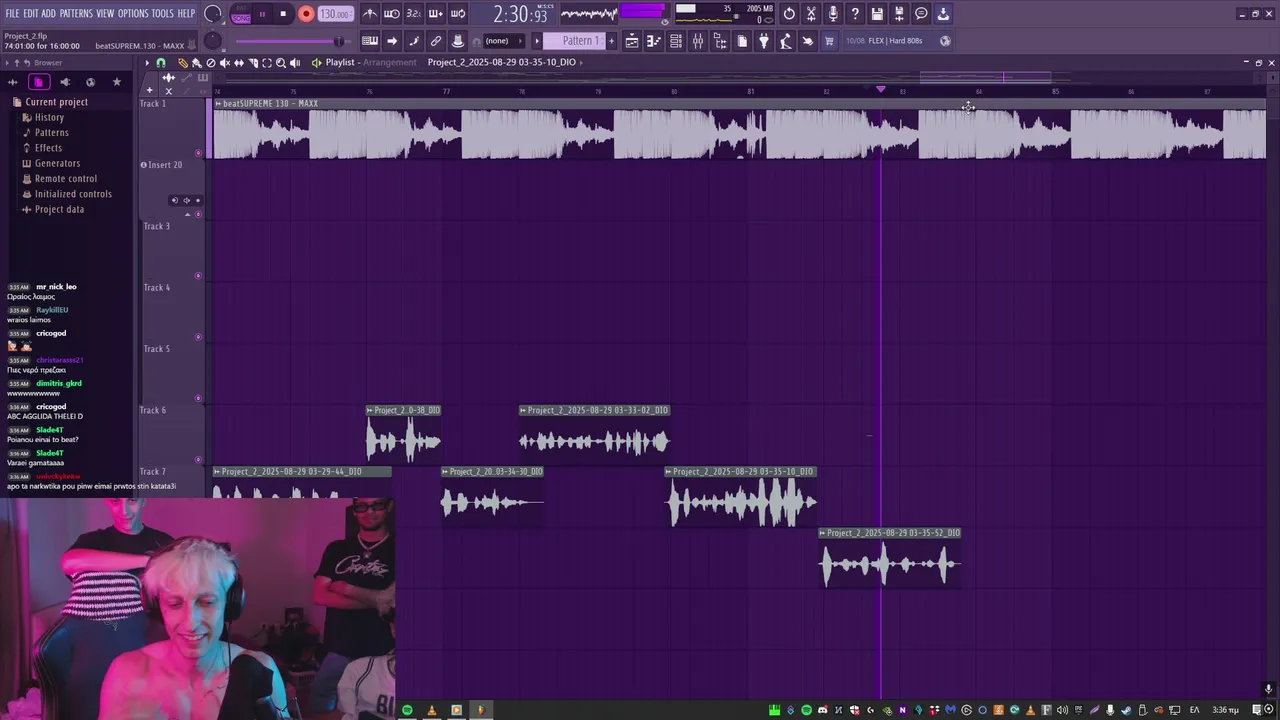Open the FILE menu
1280x720 pixels.
click(x=12, y=13)
